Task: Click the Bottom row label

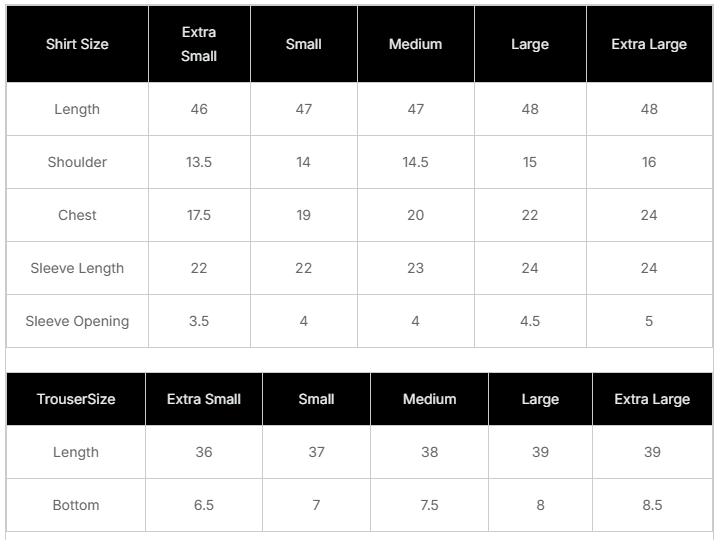Action: [76, 505]
